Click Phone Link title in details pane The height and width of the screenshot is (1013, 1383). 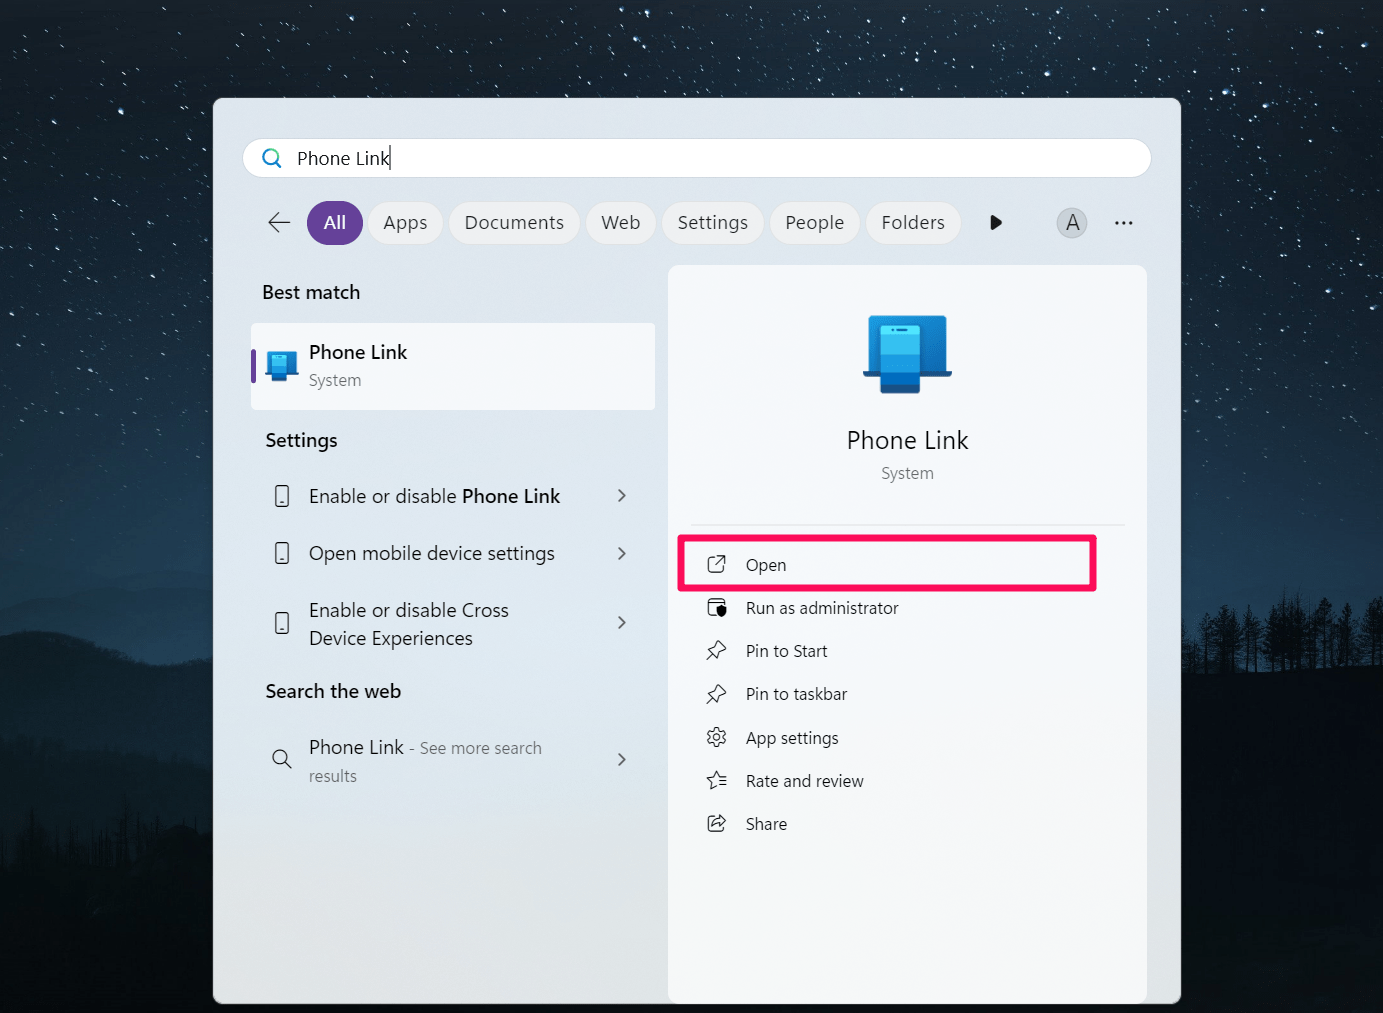(x=908, y=440)
